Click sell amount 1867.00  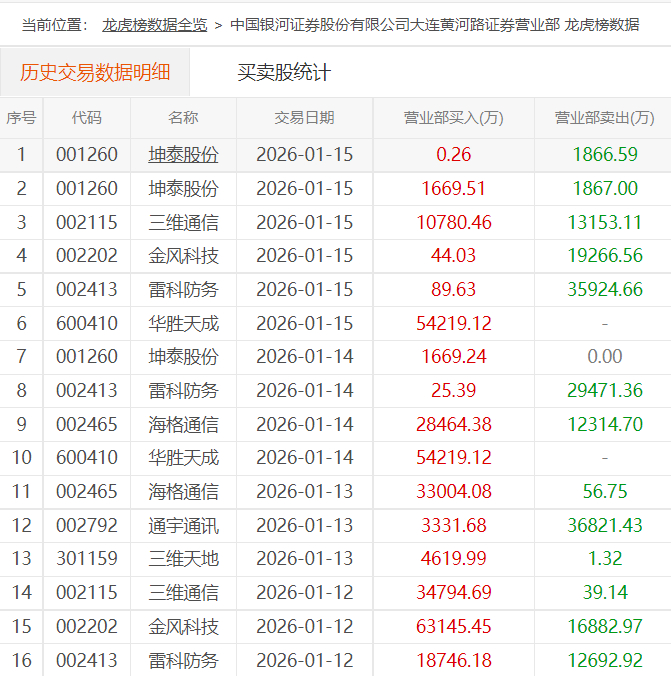click(605, 188)
